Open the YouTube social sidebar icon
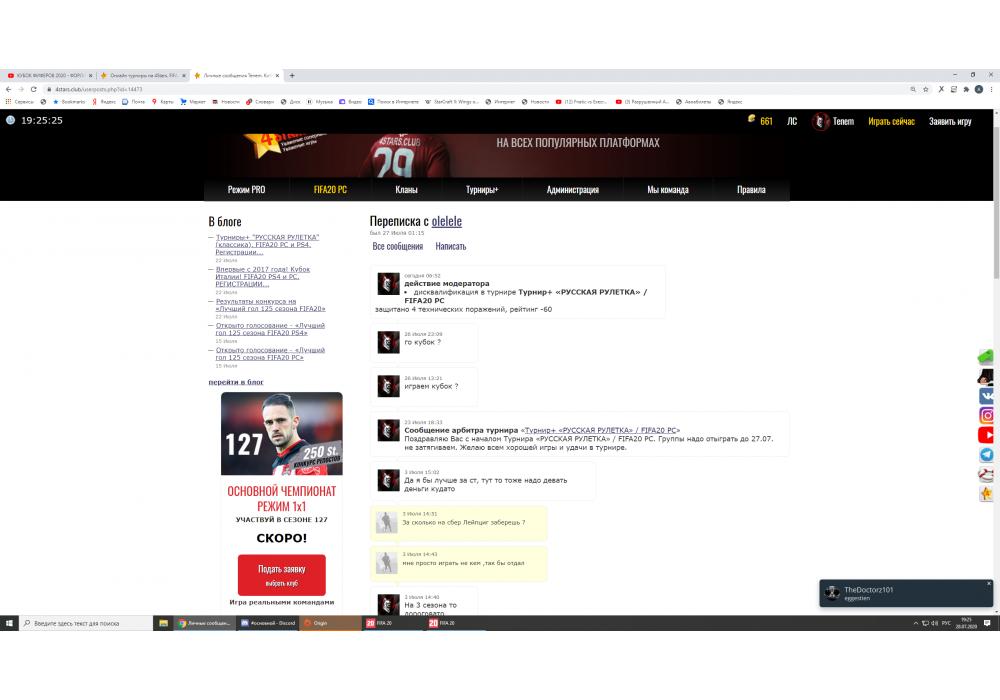Viewport: 1000px width, 700px height. point(986,435)
